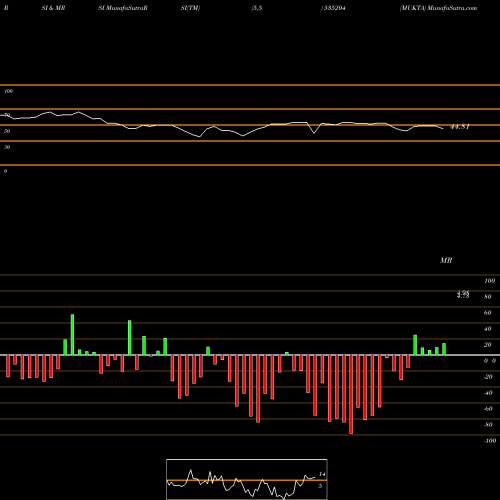The image size is (500, 500).
Task: Select the -100 label on the MR axis
Action: coord(490,441)
